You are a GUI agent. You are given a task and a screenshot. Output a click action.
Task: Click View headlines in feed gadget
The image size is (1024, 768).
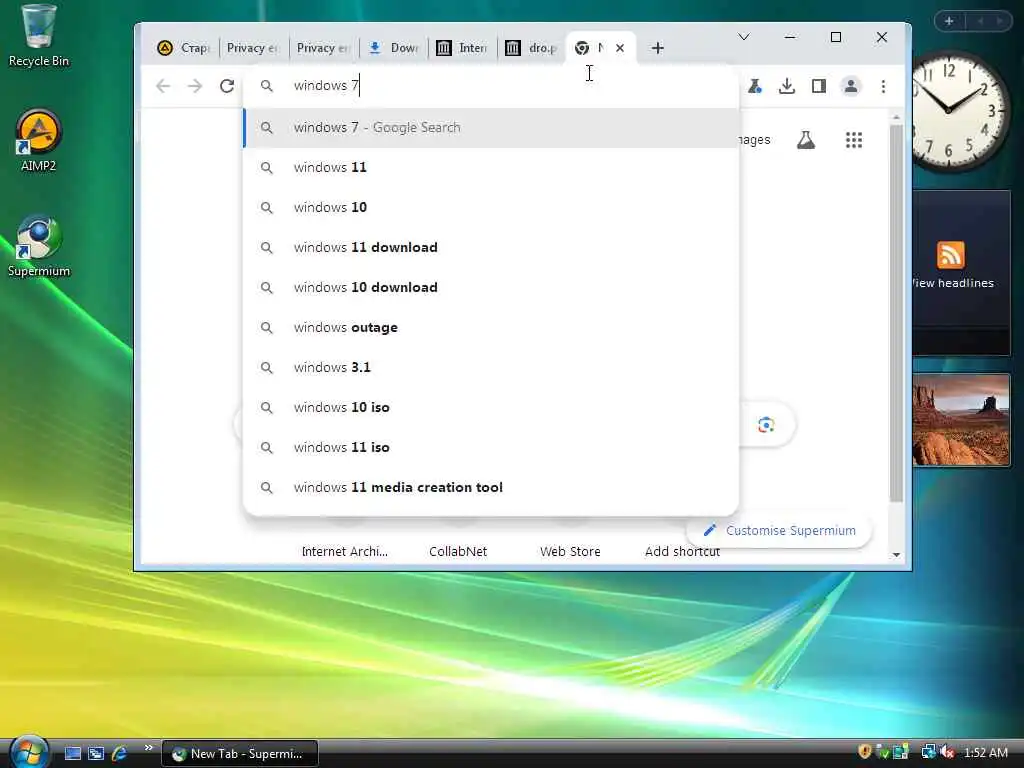tap(953, 283)
